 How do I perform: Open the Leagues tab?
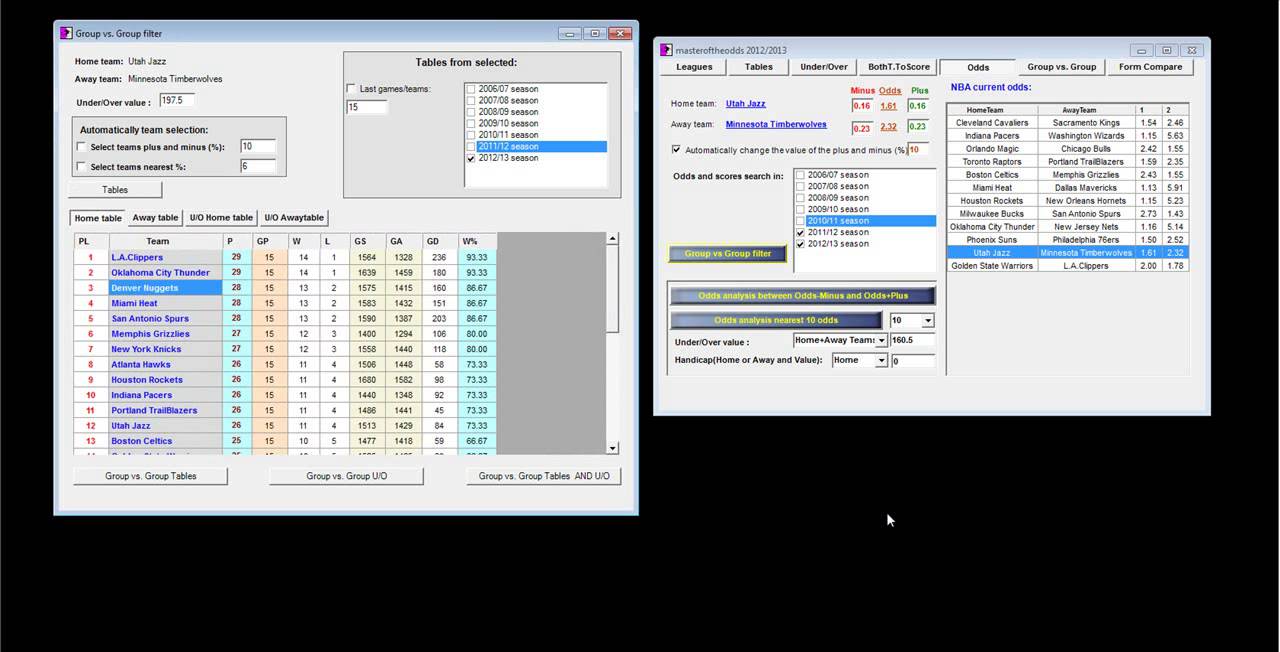[x=694, y=67]
